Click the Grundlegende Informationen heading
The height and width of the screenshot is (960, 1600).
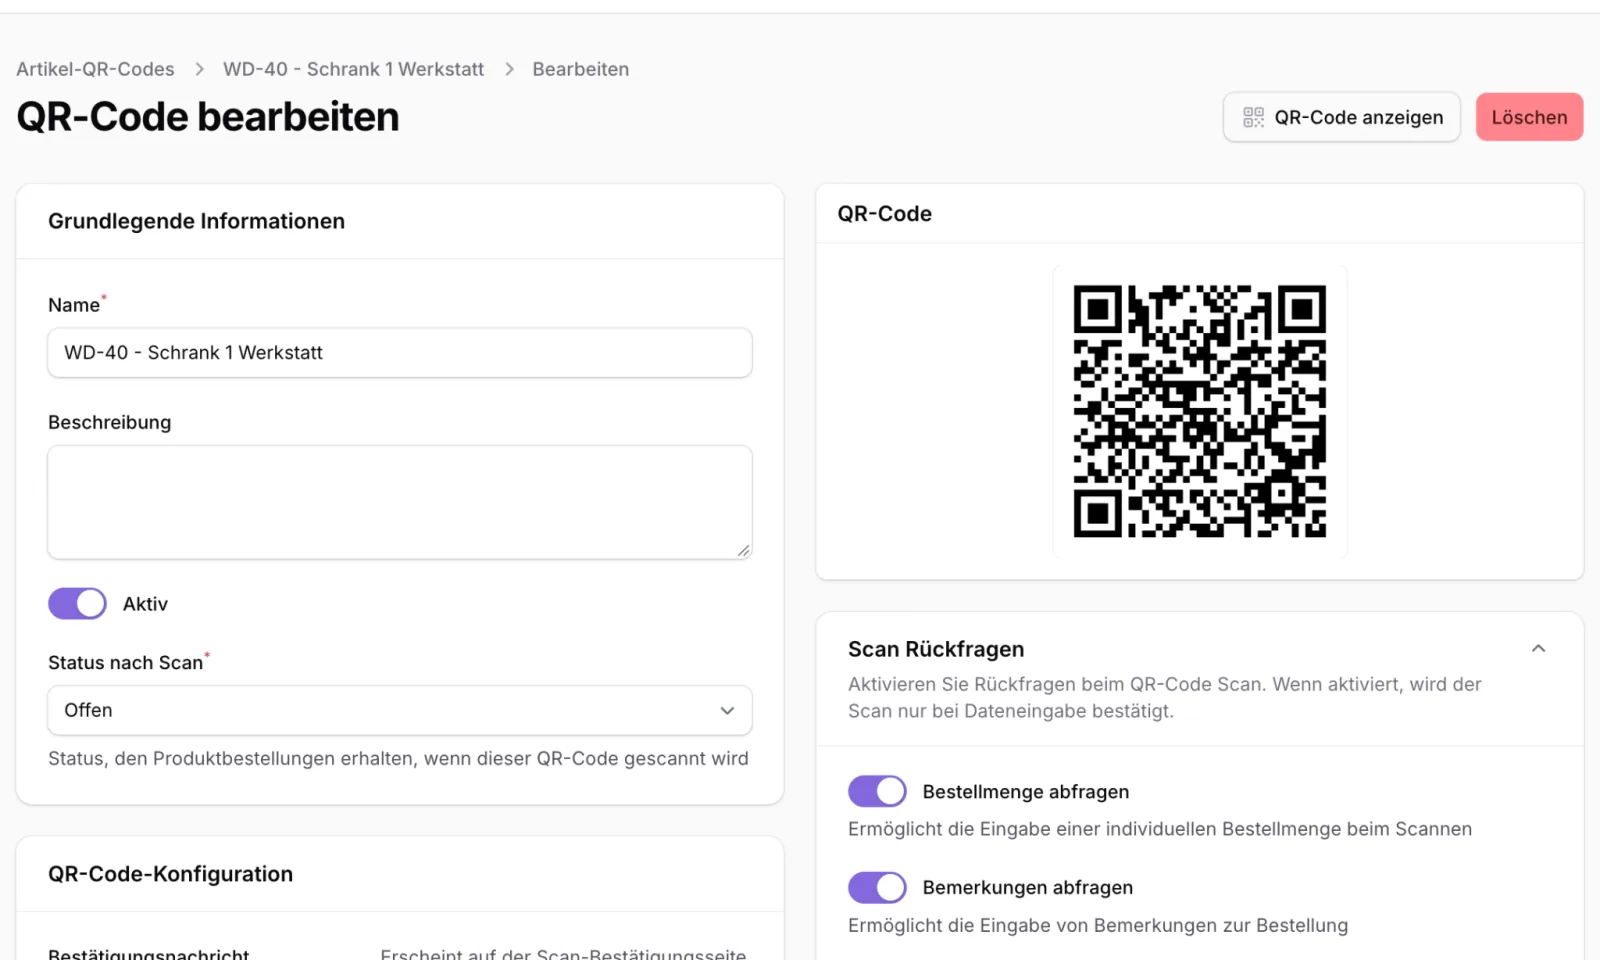pyautogui.click(x=196, y=221)
